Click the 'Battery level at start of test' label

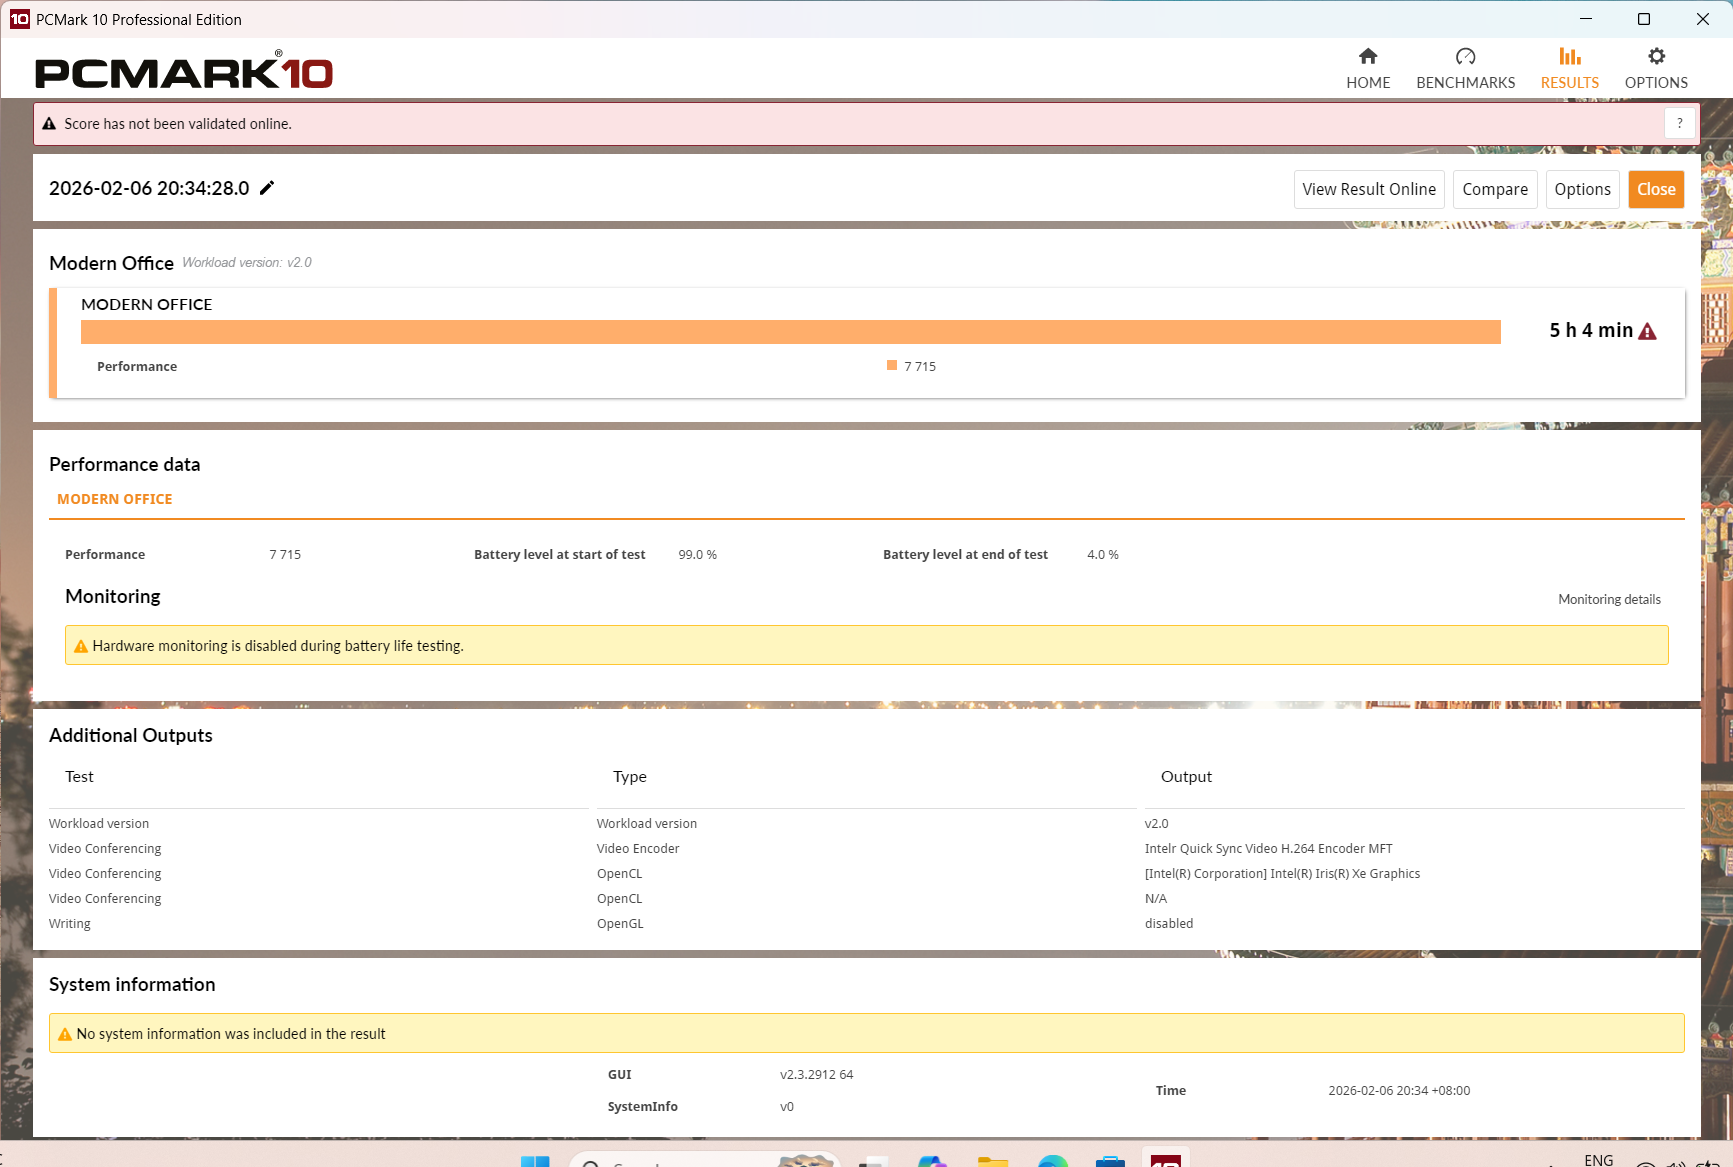(x=560, y=555)
